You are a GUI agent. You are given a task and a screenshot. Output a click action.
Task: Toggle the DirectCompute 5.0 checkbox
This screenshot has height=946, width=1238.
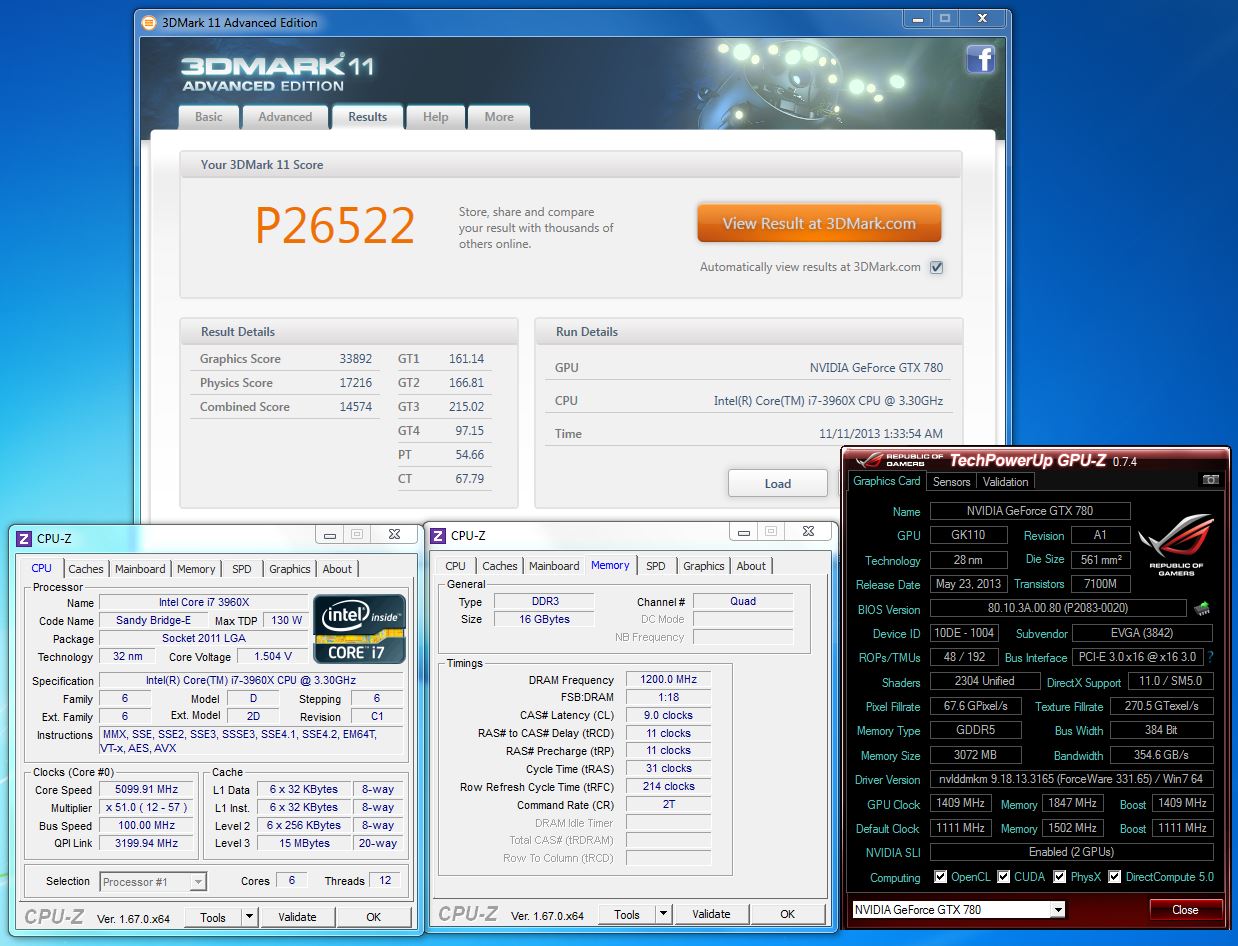(1114, 877)
